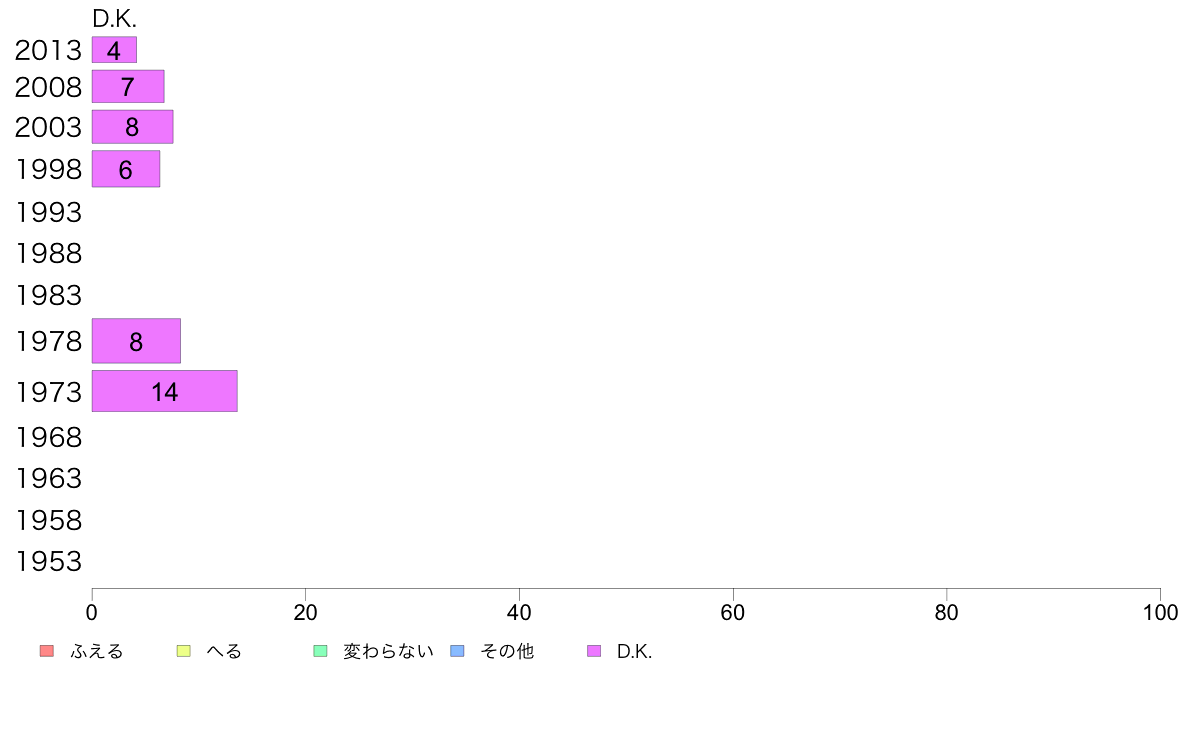Click the D.K. column header label

(x=114, y=19)
